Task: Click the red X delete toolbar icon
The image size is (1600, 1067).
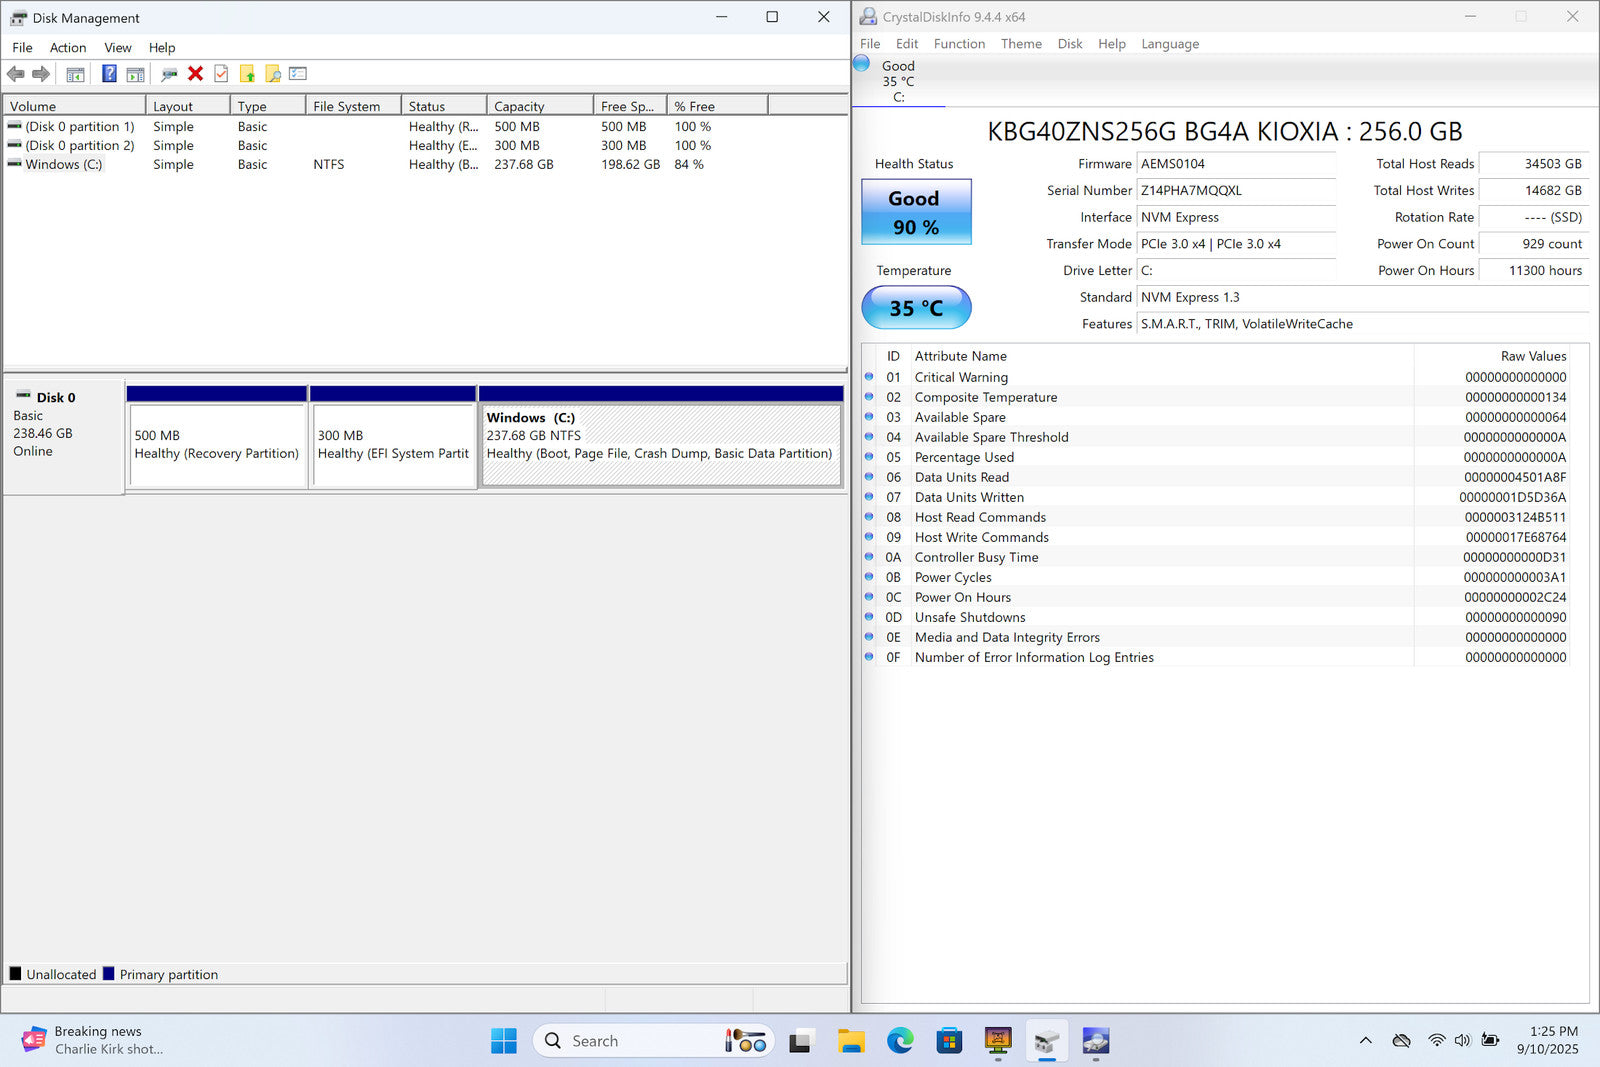Action: point(195,74)
